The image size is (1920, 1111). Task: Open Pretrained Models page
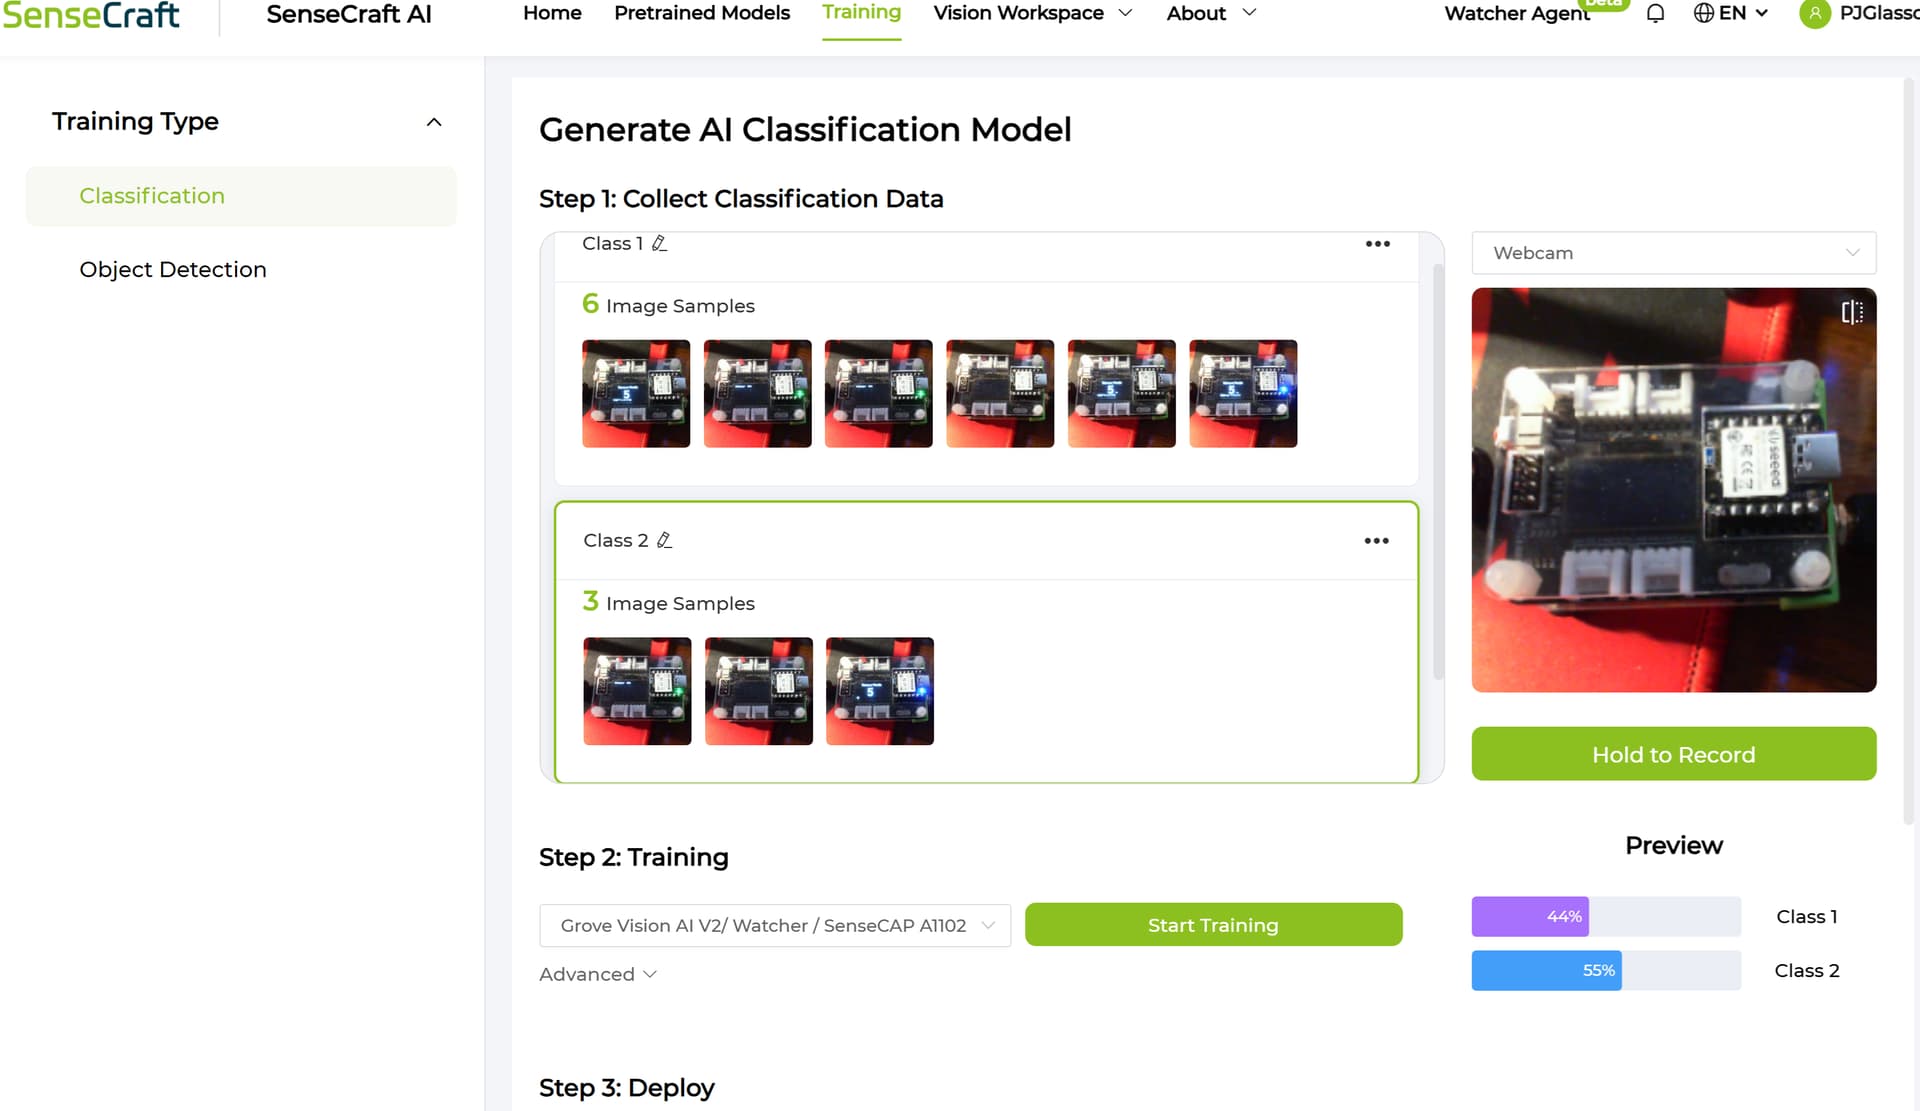point(702,13)
